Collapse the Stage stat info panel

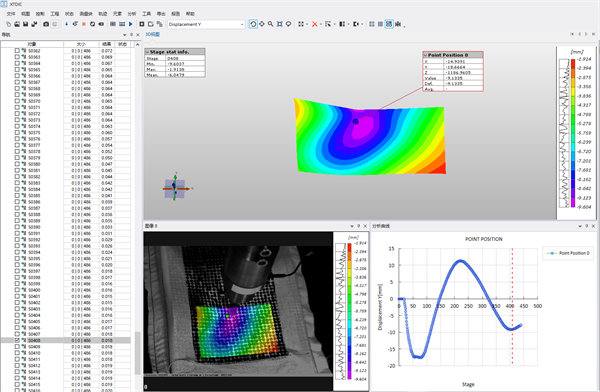(147, 52)
